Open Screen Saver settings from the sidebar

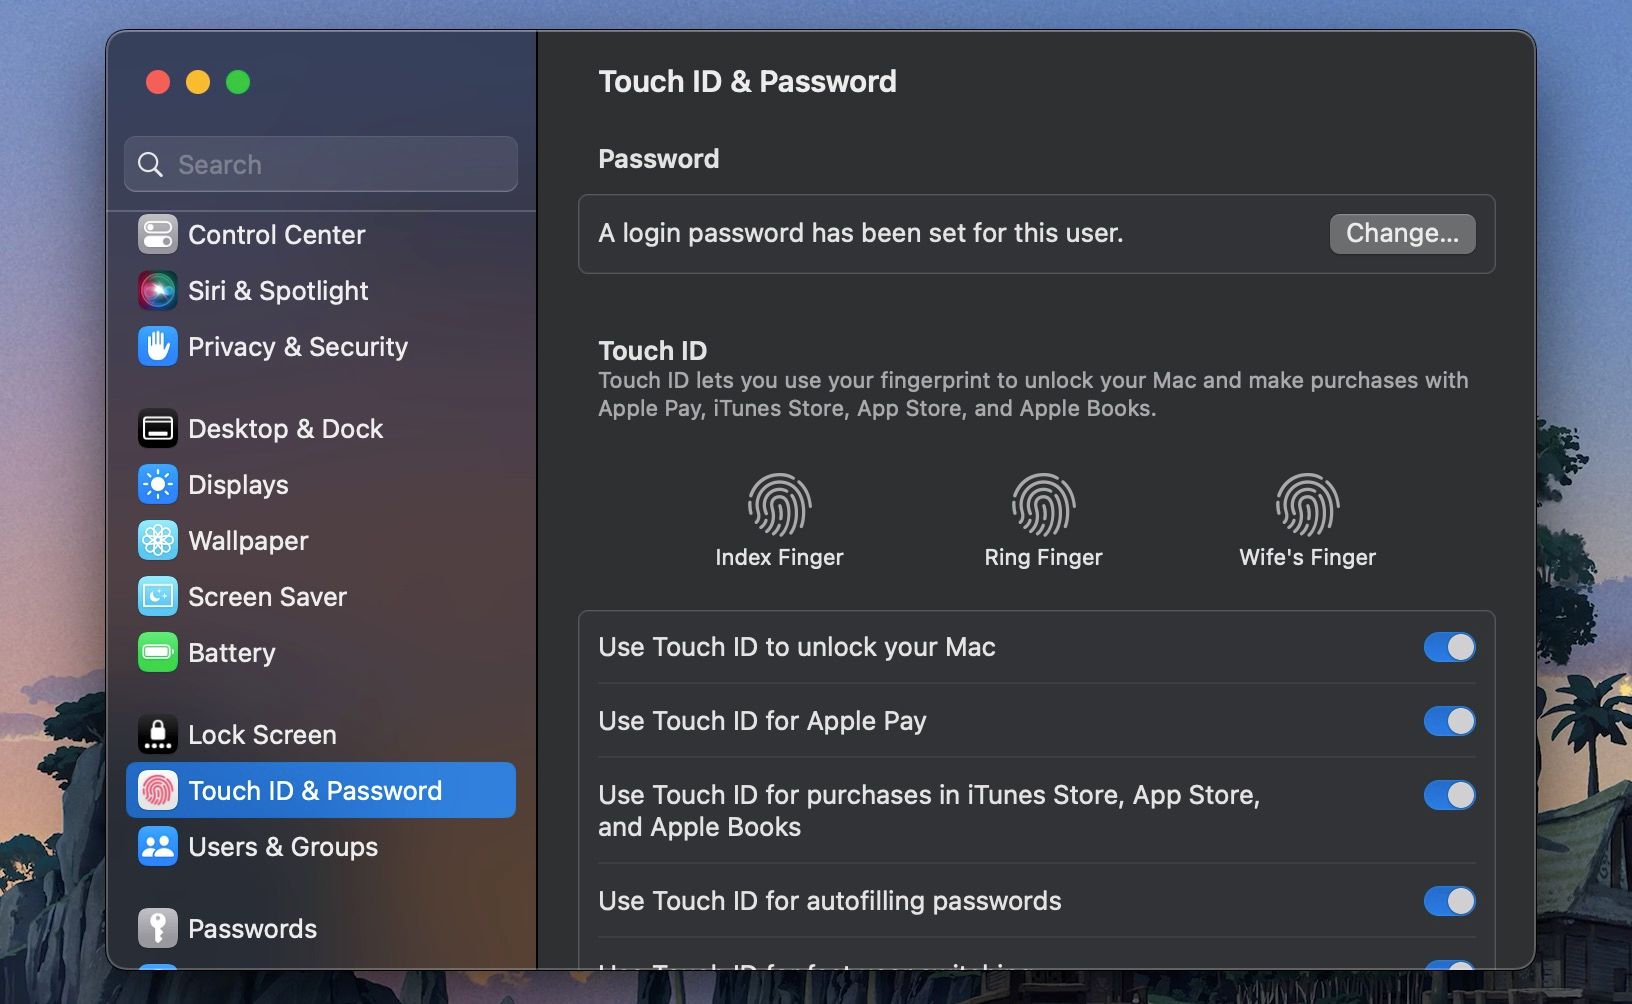point(157,596)
